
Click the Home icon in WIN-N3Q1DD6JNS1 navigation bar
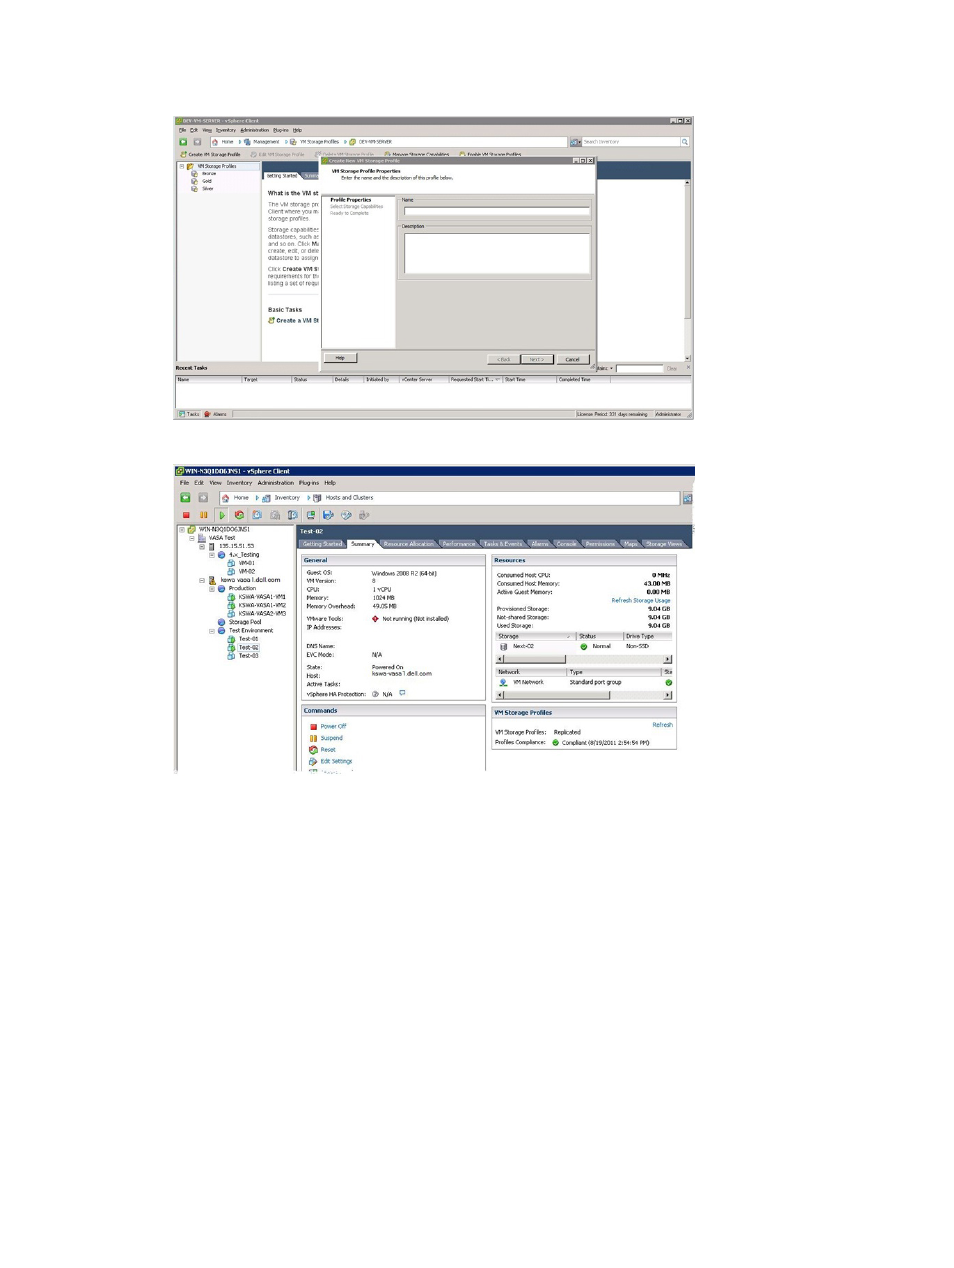pyautogui.click(x=226, y=497)
